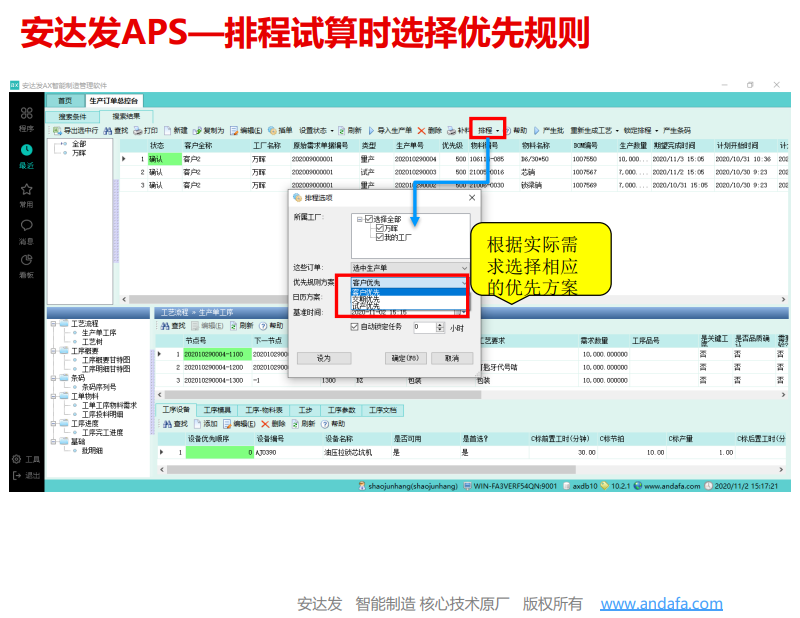The image size is (800, 618).
Task: Click 编辑(E) in the production order toolbar
Action: [x=246, y=131]
